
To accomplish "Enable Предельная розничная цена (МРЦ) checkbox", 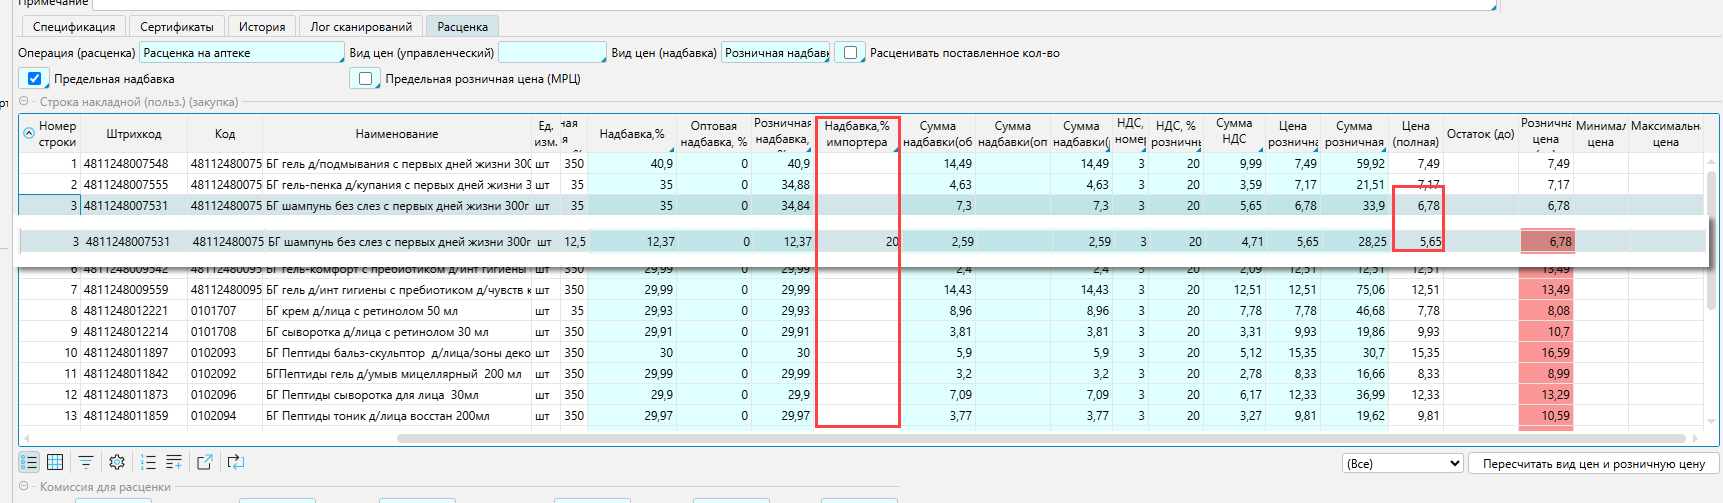I will point(365,79).
